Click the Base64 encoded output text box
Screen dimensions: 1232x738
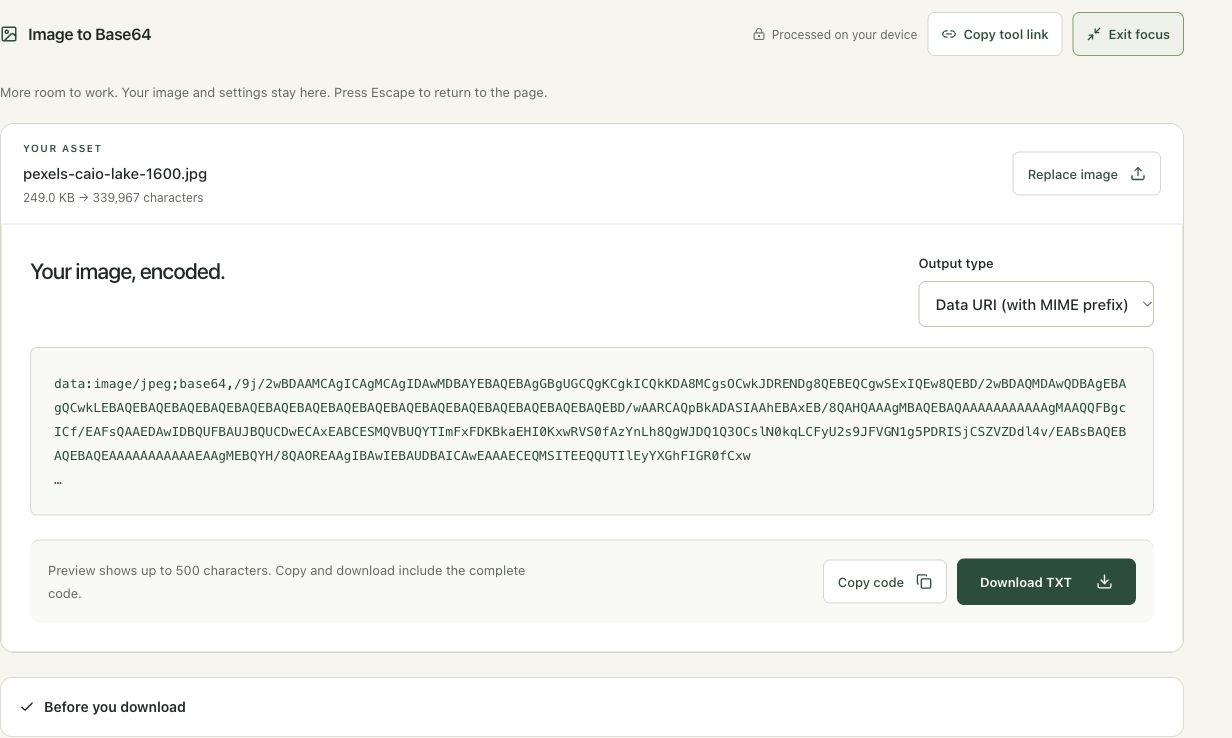(592, 431)
